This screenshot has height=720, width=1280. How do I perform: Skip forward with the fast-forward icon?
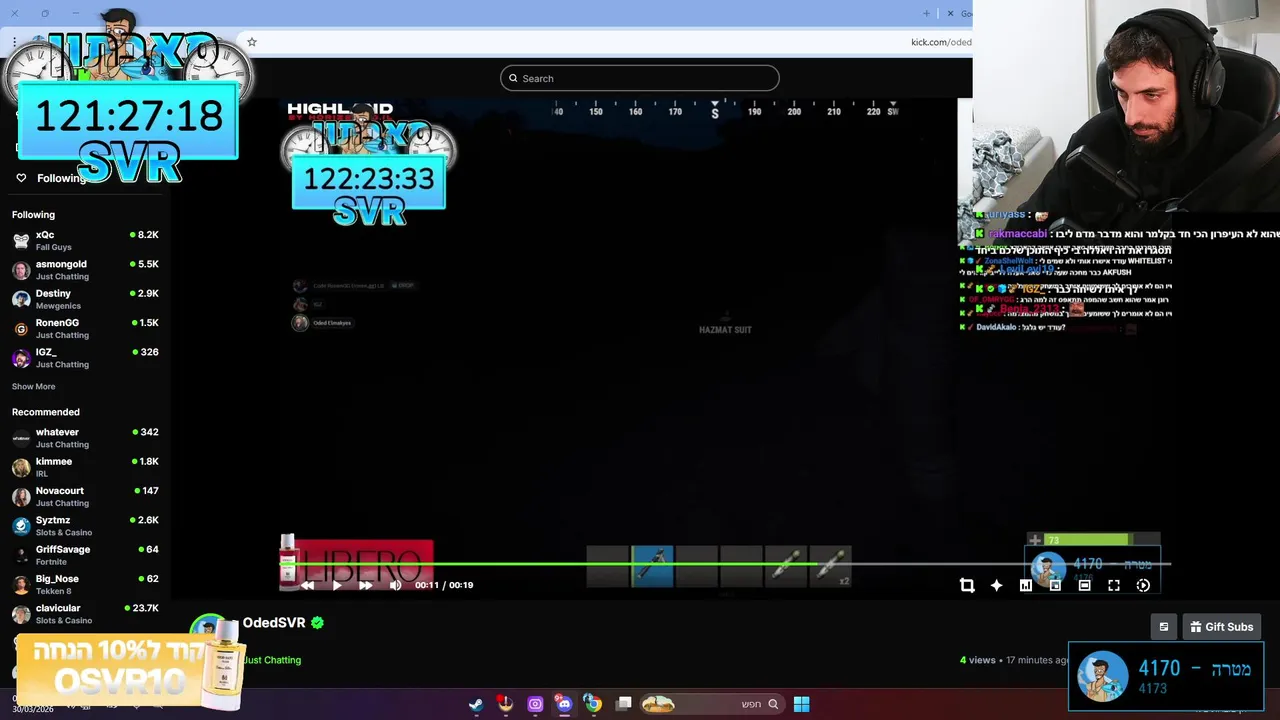[365, 585]
